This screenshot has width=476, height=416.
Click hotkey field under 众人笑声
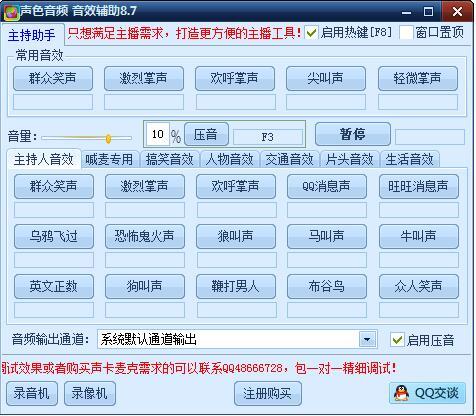(x=419, y=310)
